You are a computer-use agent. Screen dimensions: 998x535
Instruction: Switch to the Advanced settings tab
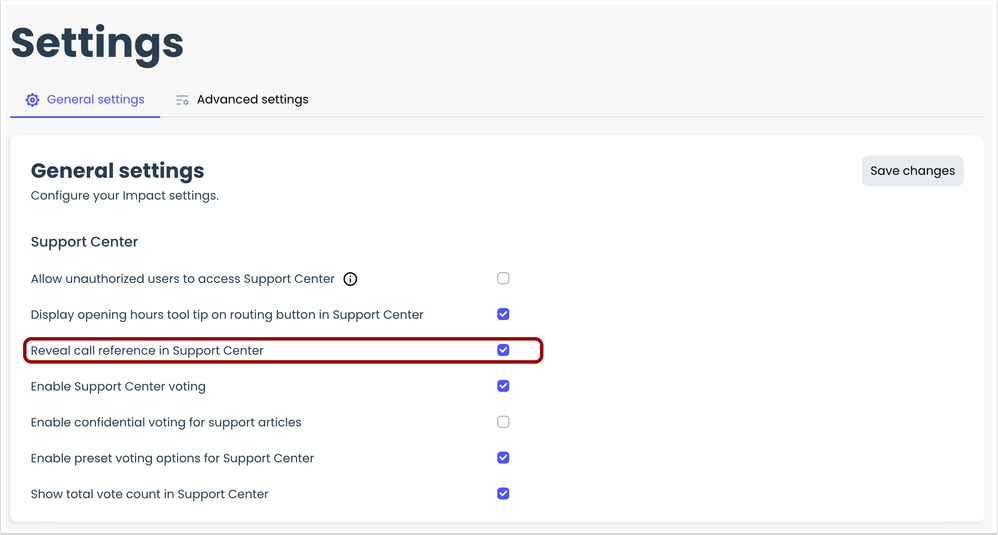[242, 100]
